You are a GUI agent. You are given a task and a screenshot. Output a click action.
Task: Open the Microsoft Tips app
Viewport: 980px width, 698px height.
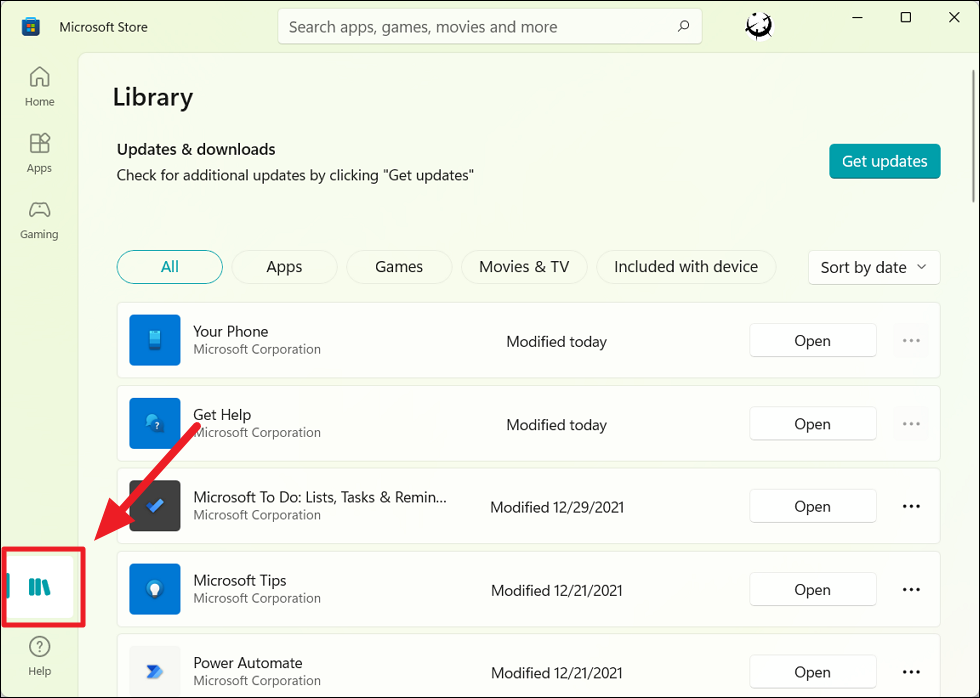click(812, 589)
